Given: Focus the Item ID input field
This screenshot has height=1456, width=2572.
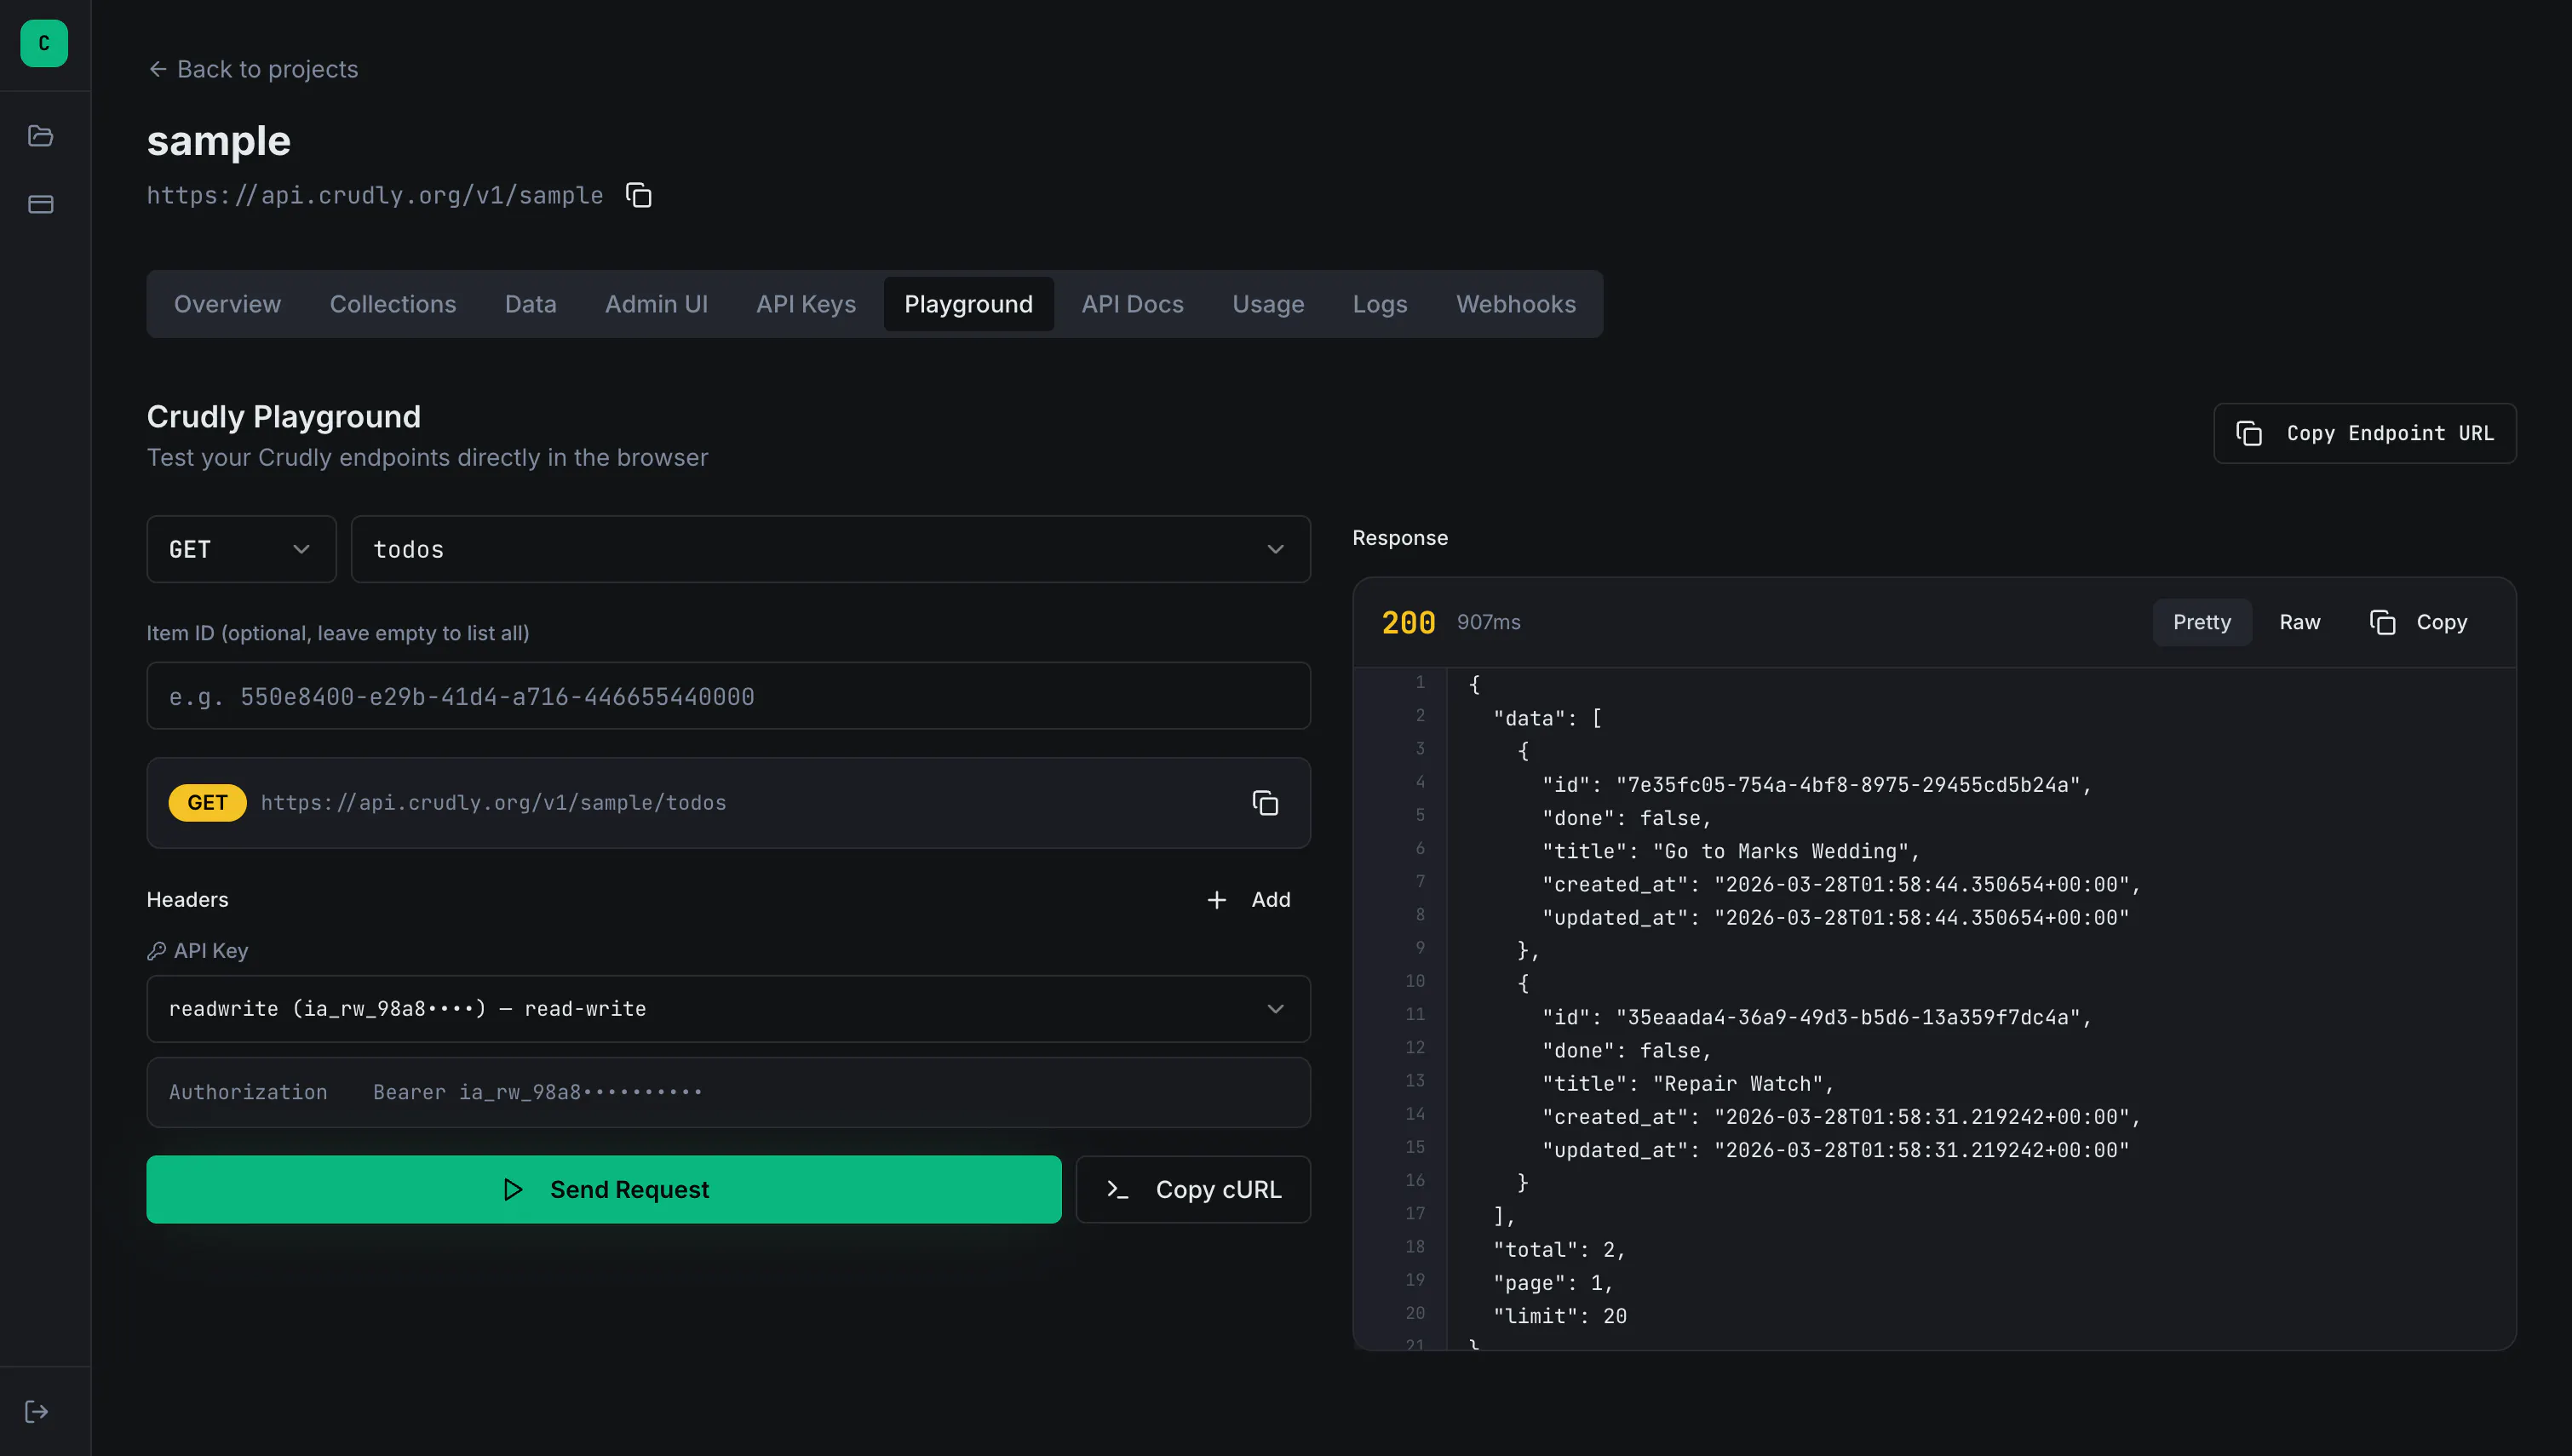Looking at the screenshot, I should click(x=728, y=696).
